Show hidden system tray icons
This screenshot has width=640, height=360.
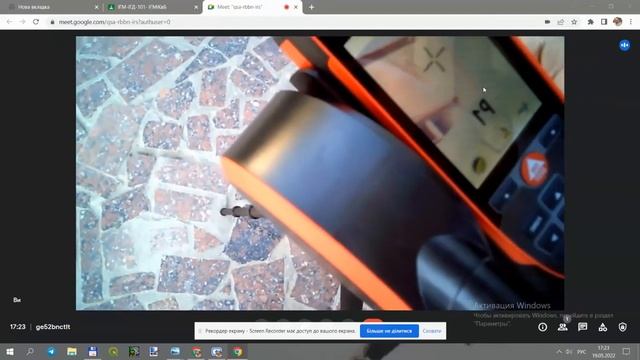(x=559, y=351)
